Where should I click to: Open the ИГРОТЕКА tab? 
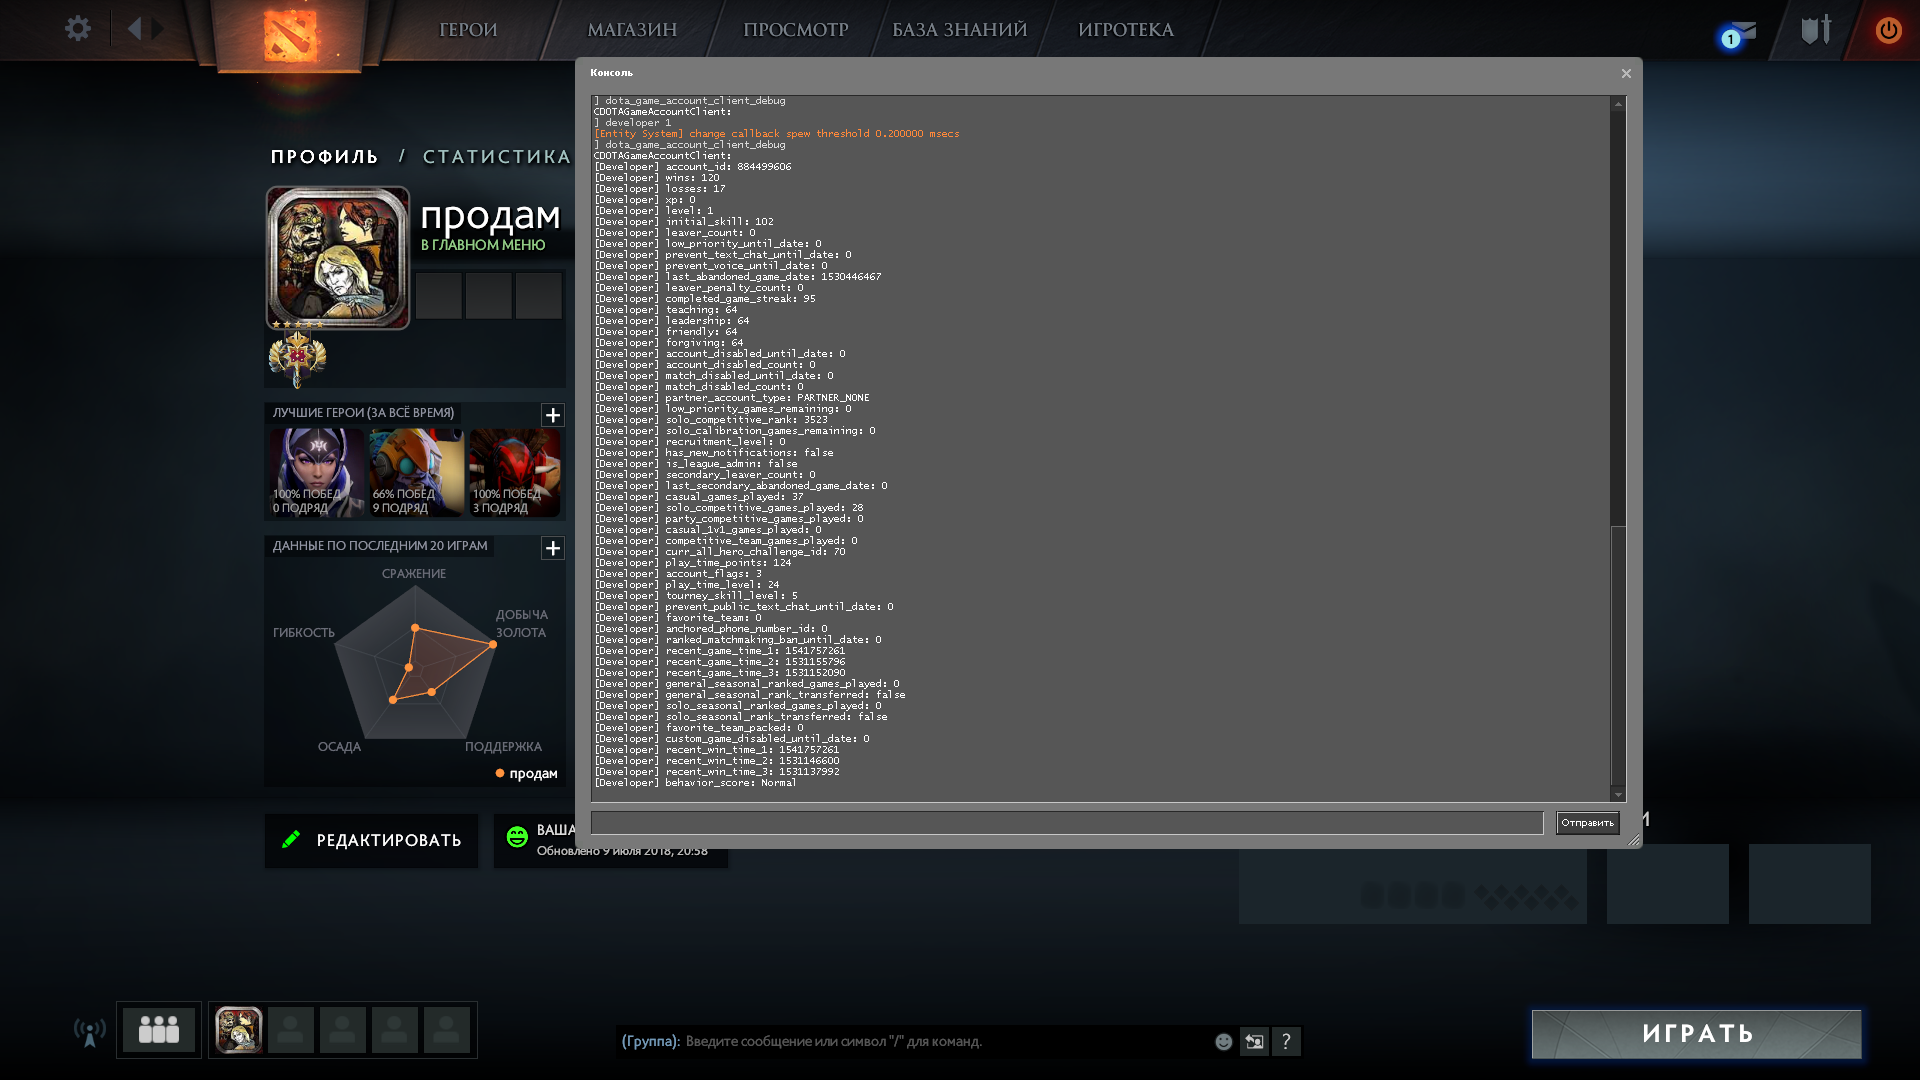(1126, 30)
